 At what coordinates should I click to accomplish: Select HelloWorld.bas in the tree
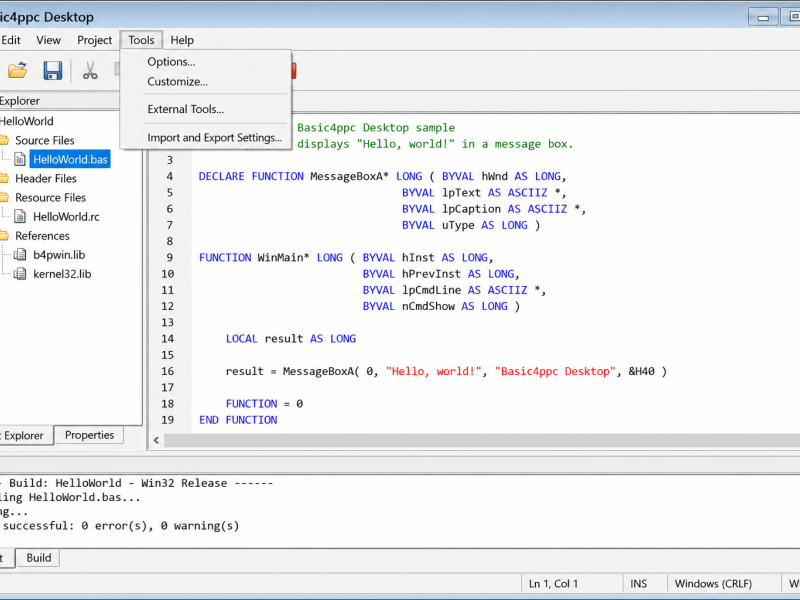(x=70, y=159)
